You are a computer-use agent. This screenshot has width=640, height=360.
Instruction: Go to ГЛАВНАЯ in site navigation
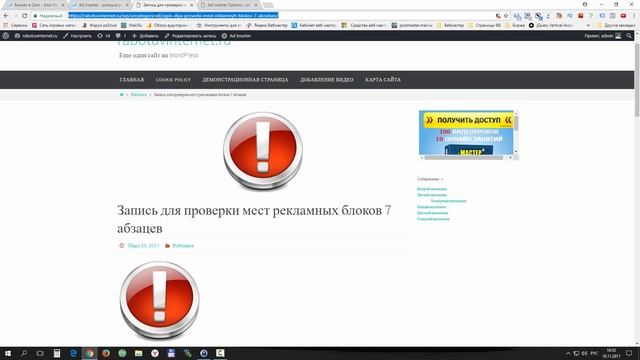pyautogui.click(x=132, y=80)
